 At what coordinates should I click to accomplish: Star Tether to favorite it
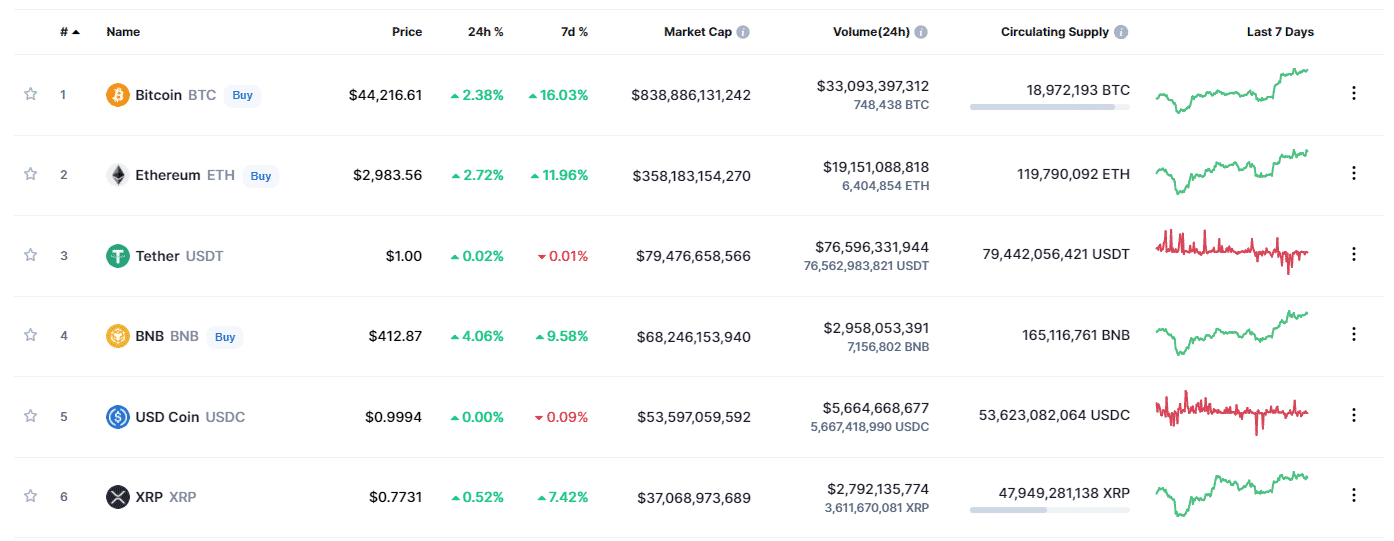[31, 255]
